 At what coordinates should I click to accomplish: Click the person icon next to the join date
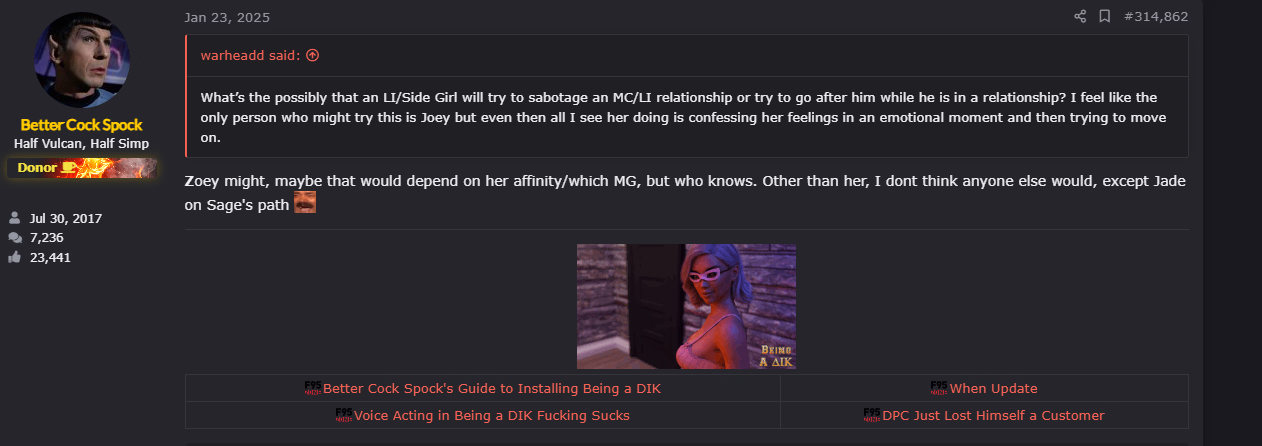click(x=15, y=217)
